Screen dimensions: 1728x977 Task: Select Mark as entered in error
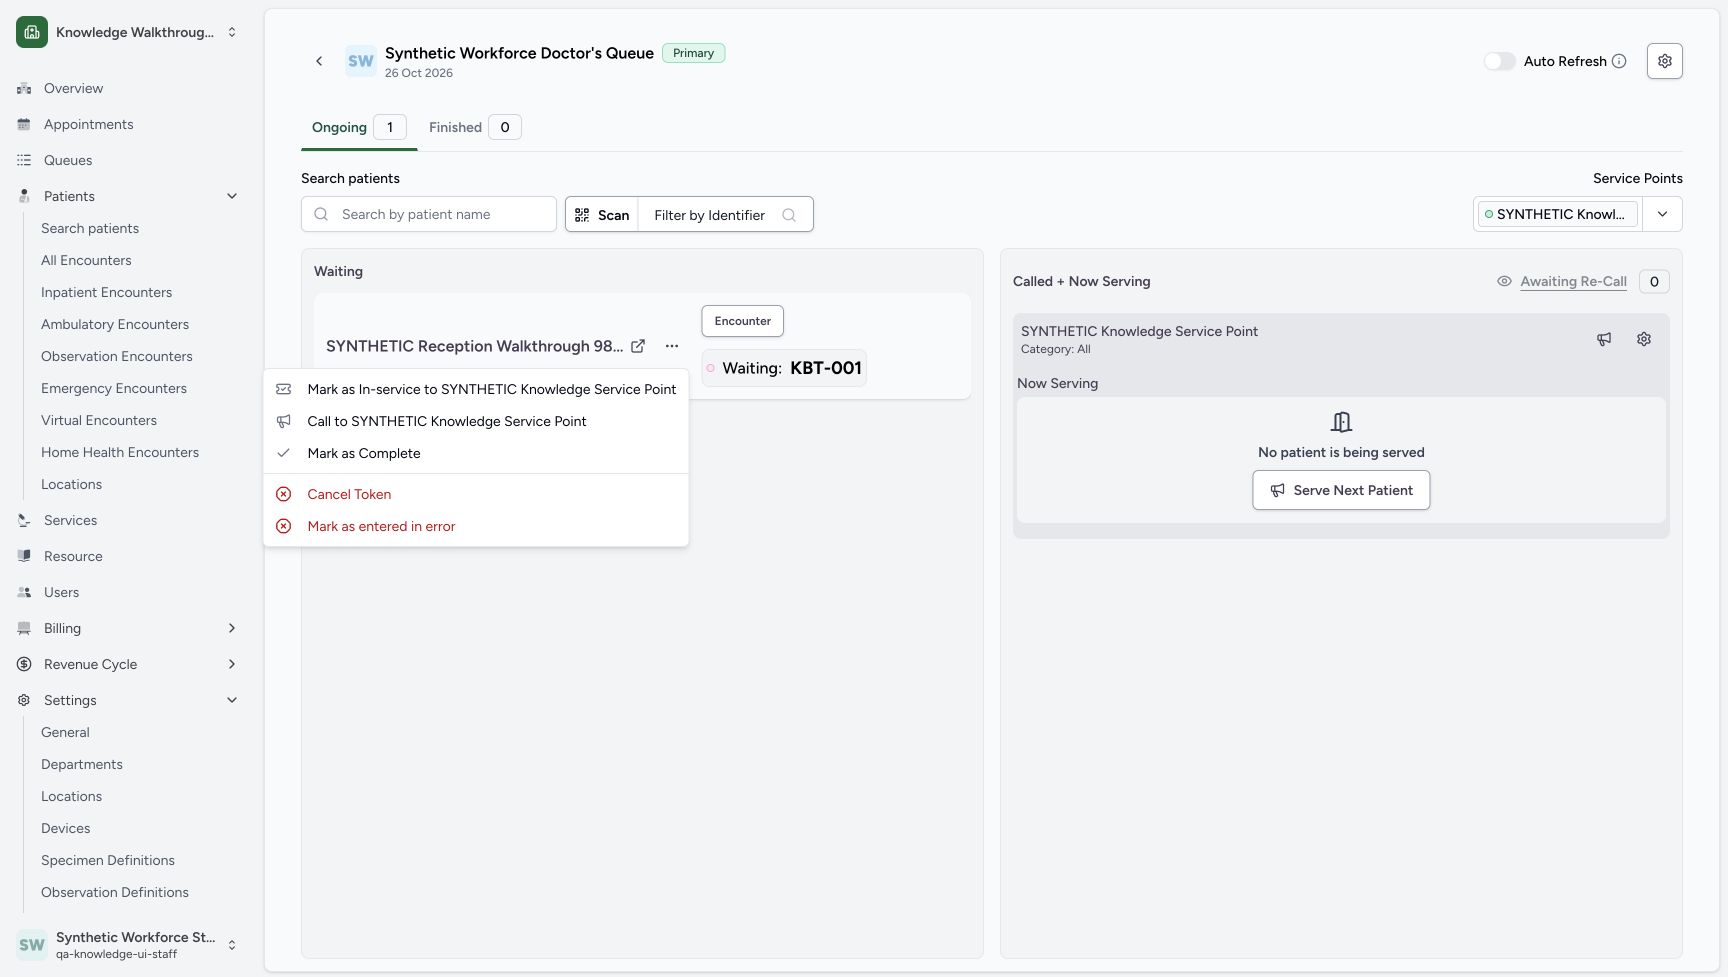476,526
